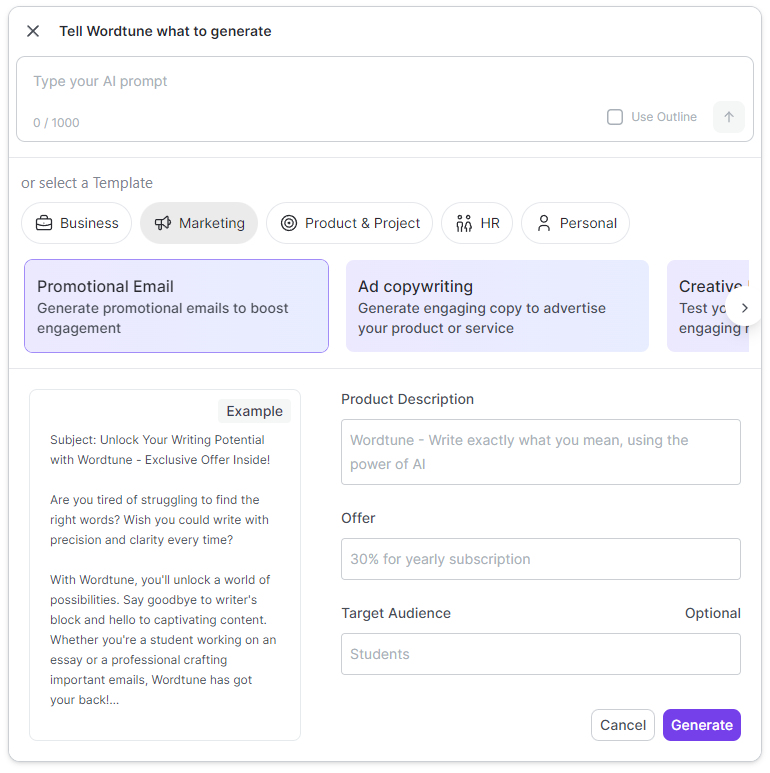Enable the Use Outline checkbox

(x=615, y=117)
